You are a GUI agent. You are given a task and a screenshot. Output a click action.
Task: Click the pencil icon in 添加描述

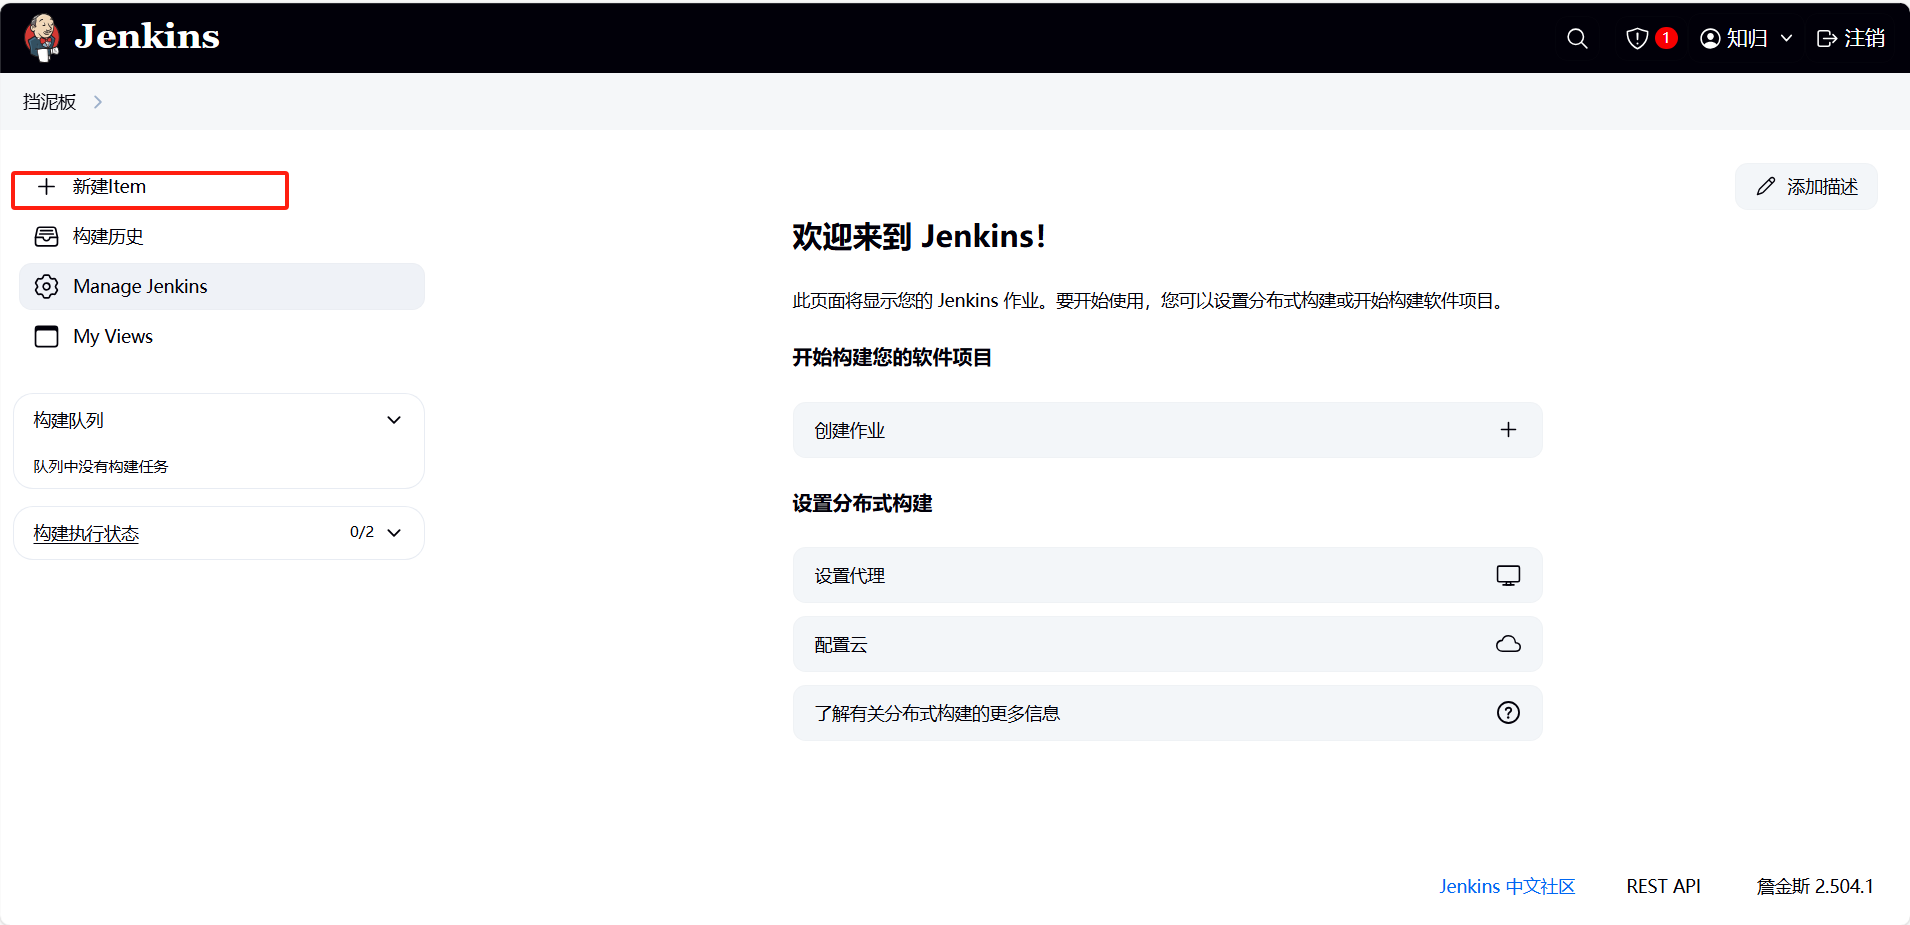coord(1766,187)
